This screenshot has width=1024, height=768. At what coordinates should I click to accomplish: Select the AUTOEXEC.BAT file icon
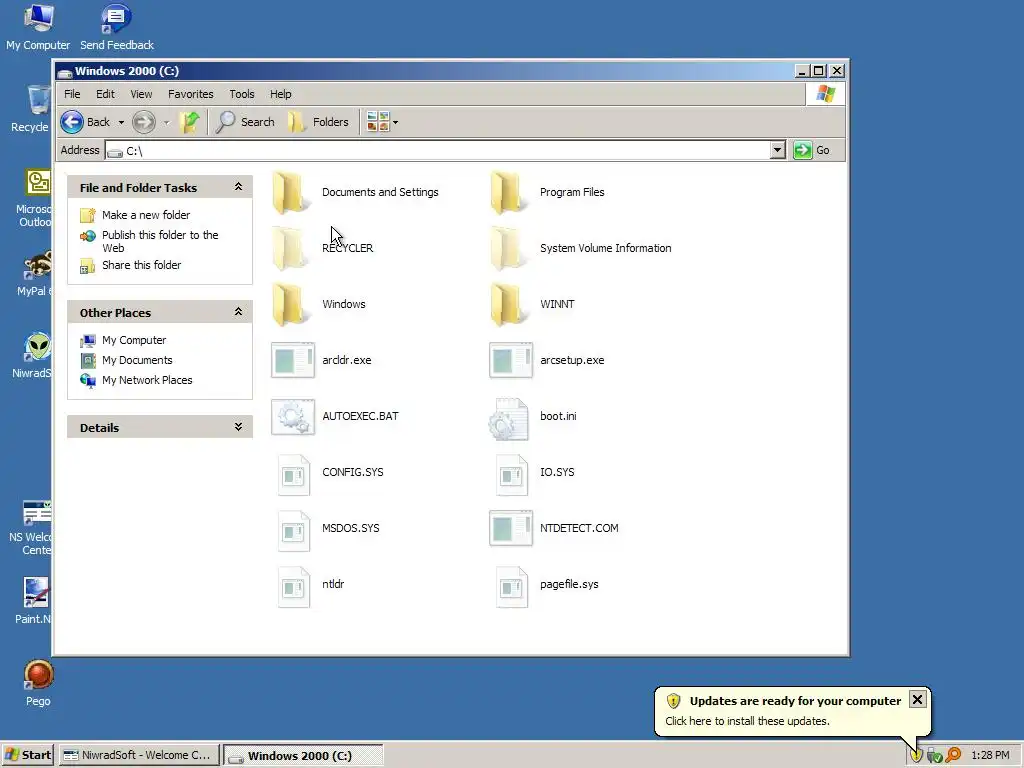pos(293,417)
